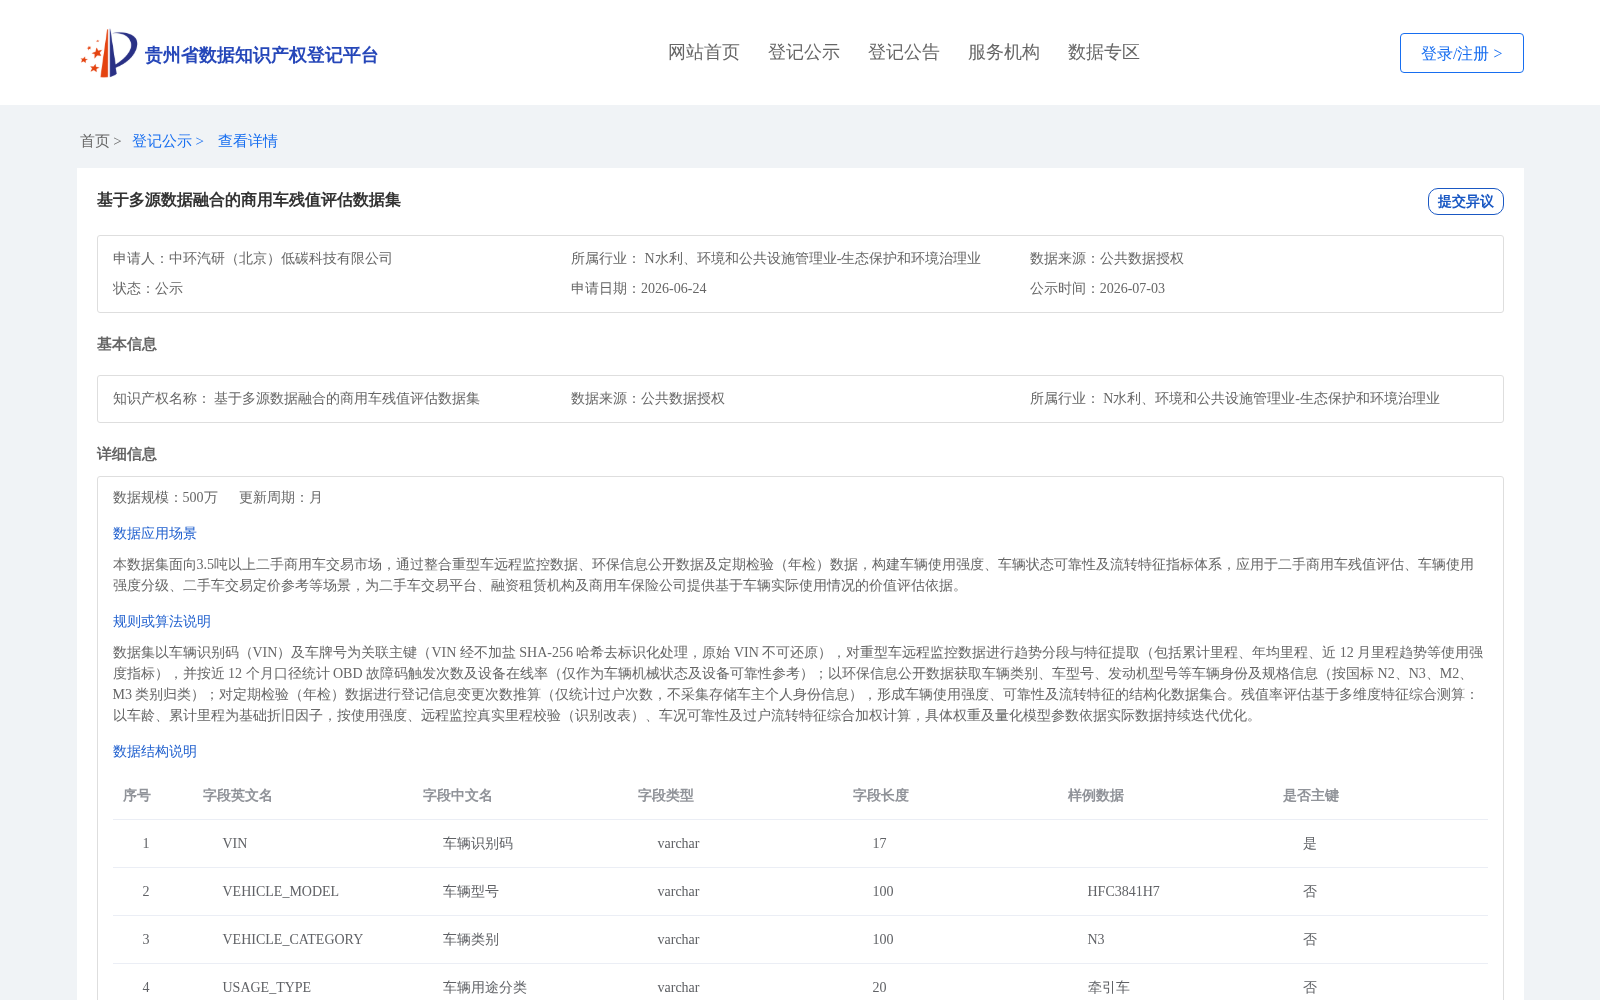Click the 状态：公示 status text

(148, 288)
